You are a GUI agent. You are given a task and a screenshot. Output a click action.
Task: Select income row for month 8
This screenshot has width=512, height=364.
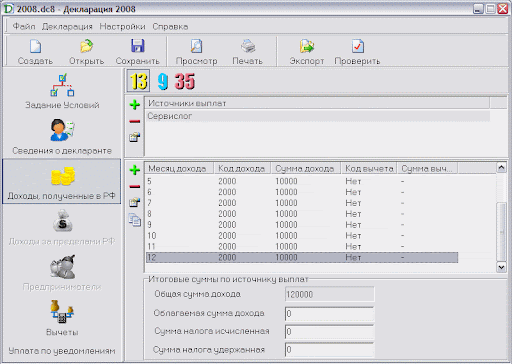(x=302, y=214)
